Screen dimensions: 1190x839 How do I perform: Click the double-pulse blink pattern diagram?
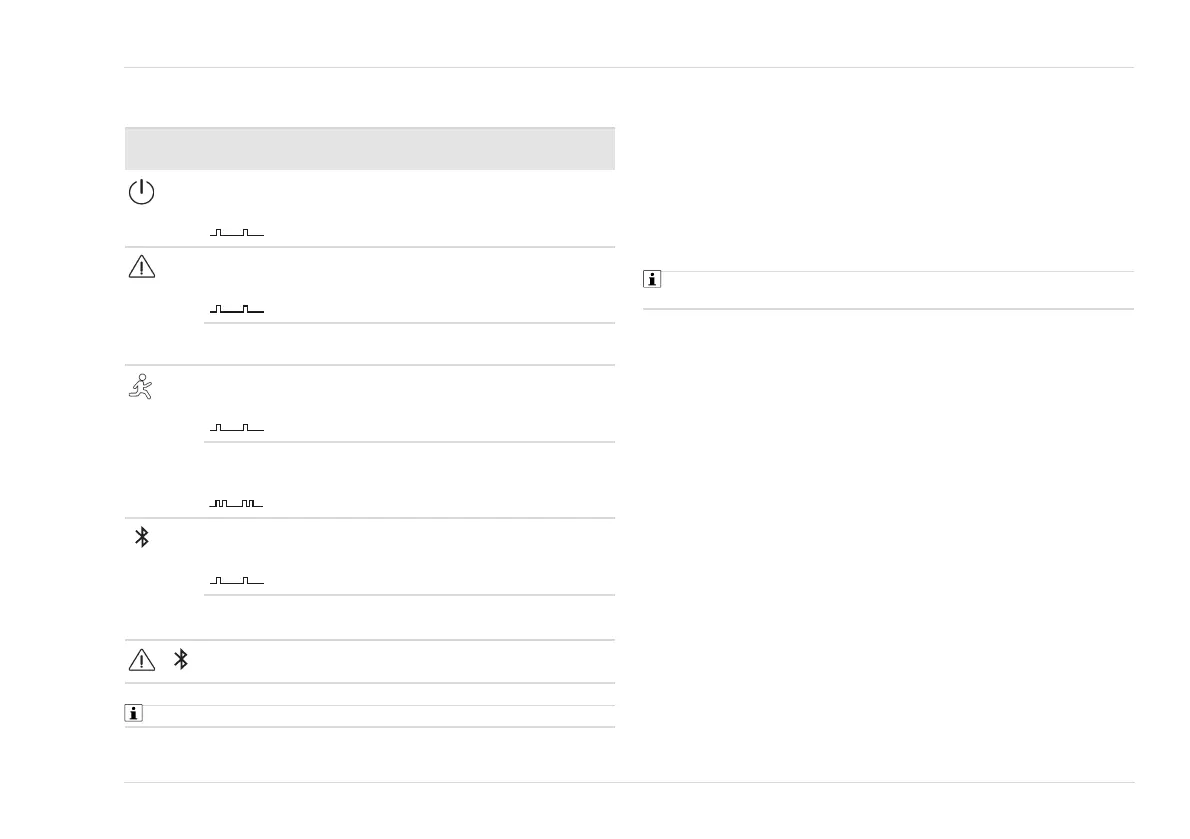[x=237, y=503]
